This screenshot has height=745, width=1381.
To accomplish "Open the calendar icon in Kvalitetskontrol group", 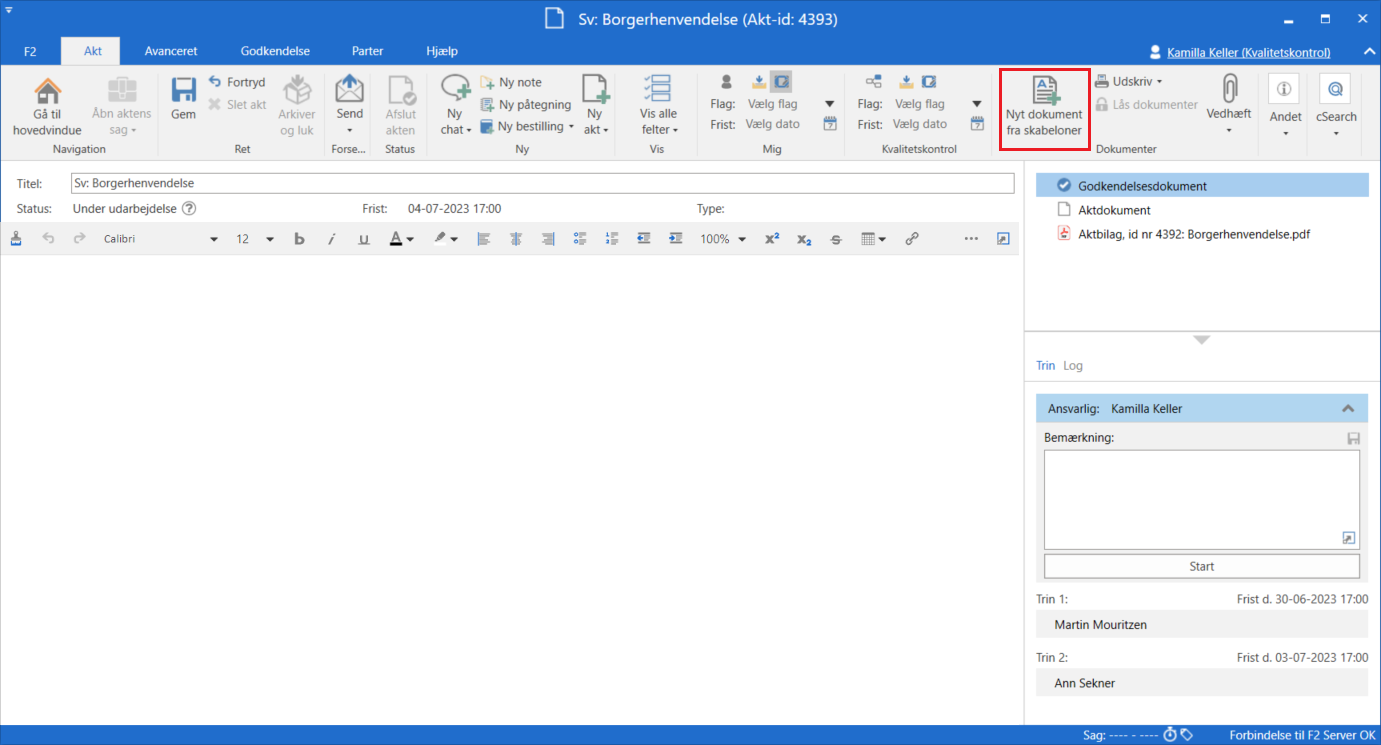I will [x=978, y=124].
